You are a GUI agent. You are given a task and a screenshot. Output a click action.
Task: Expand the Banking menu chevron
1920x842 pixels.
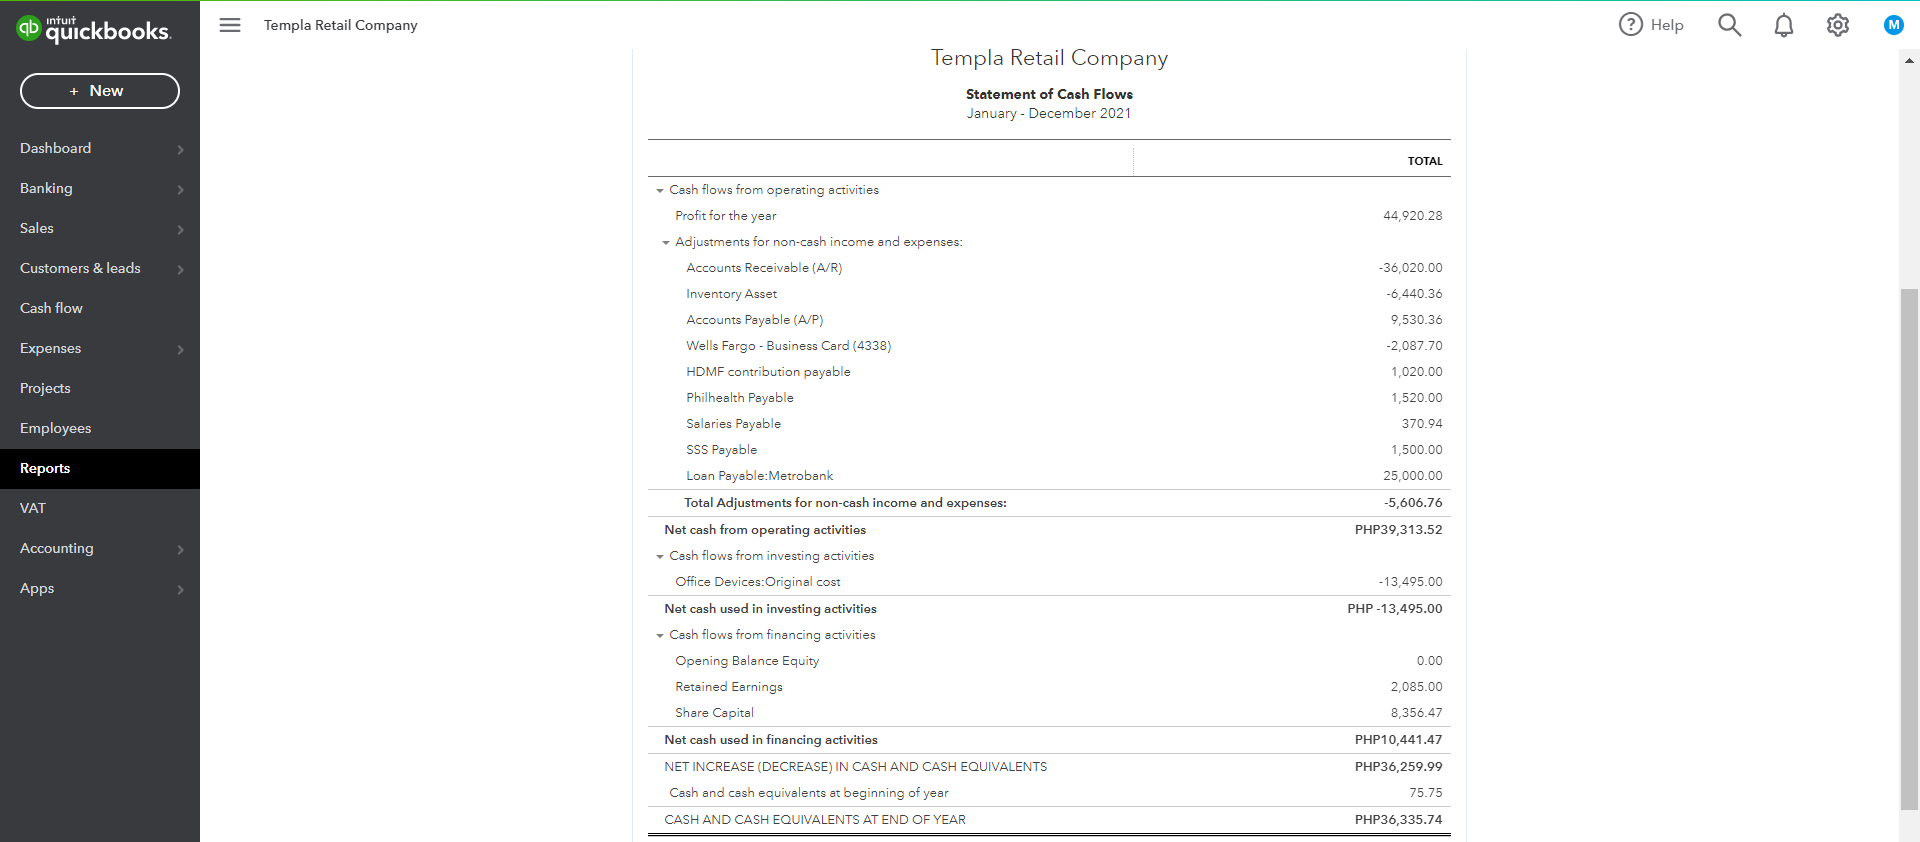point(181,189)
